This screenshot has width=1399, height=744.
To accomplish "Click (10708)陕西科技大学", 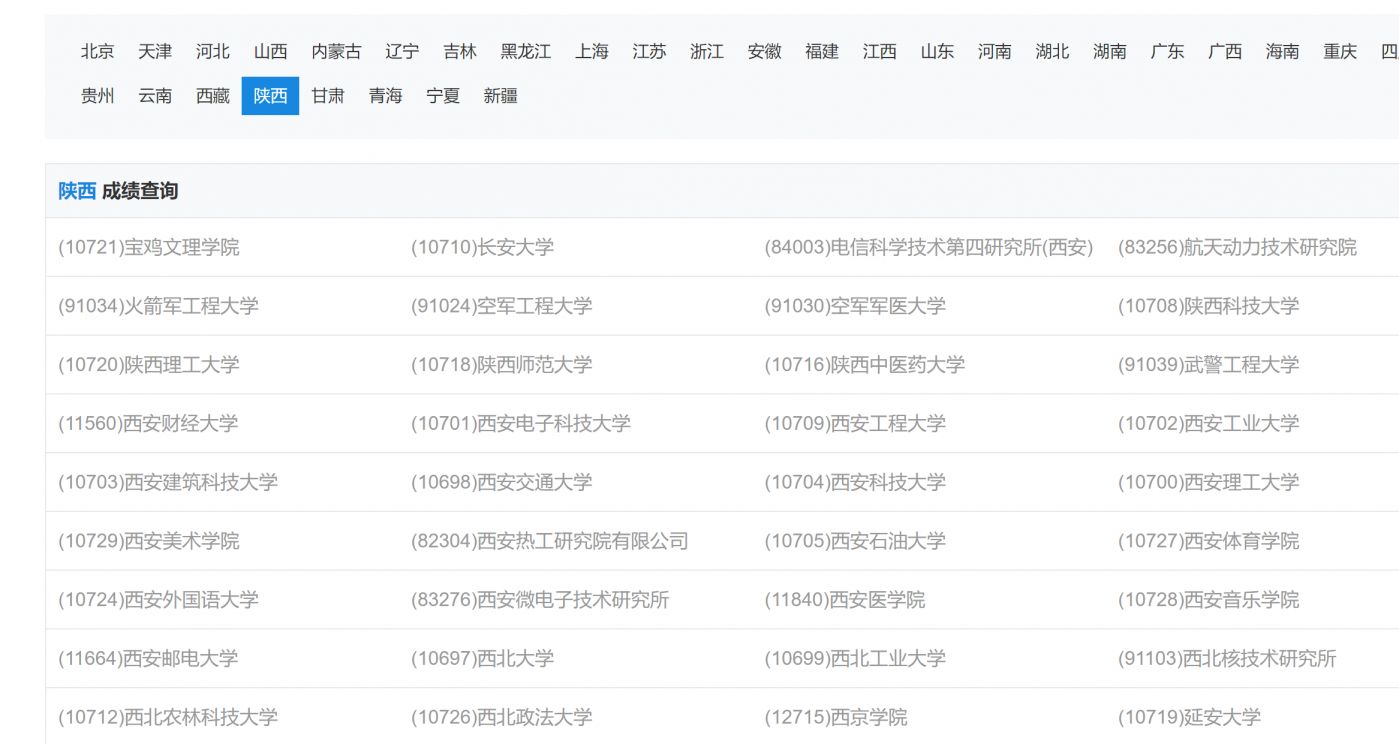I will point(1208,306).
